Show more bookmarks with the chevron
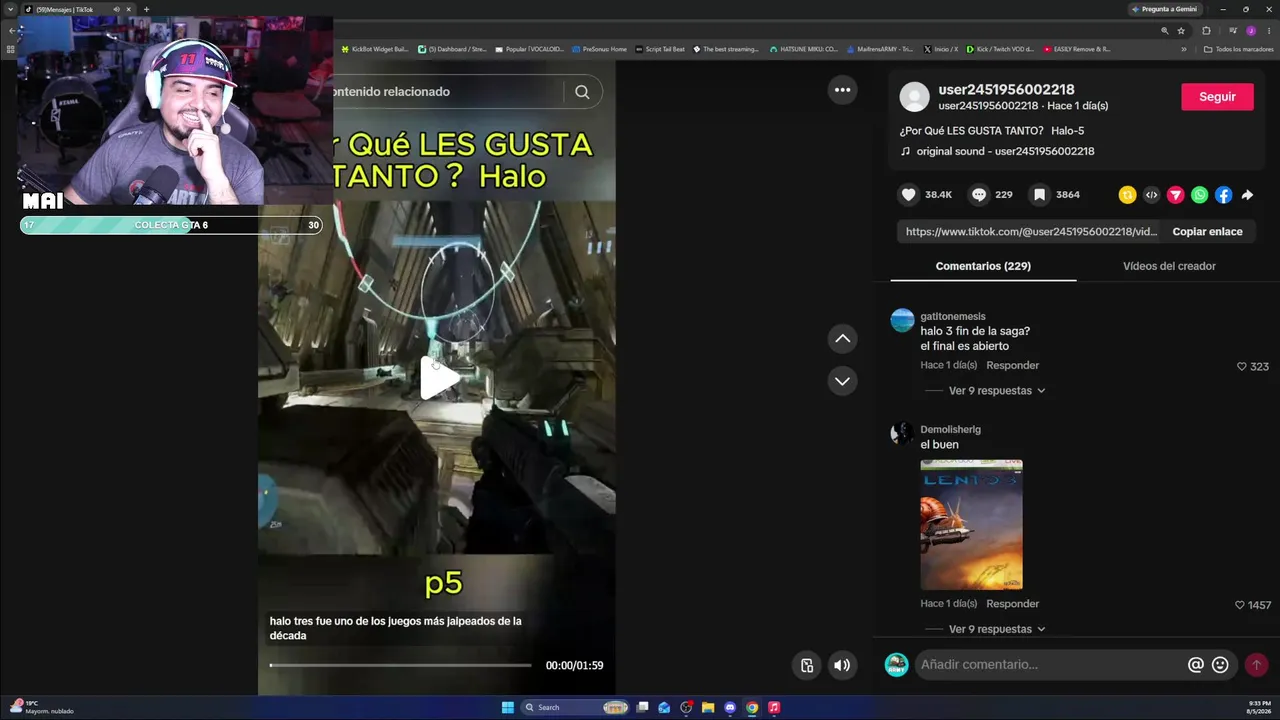1280x720 pixels. pos(1184,49)
